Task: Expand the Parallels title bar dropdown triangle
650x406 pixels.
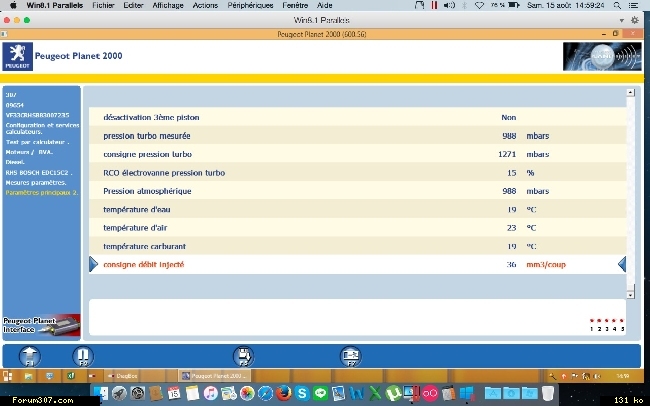Action: tap(621, 20)
